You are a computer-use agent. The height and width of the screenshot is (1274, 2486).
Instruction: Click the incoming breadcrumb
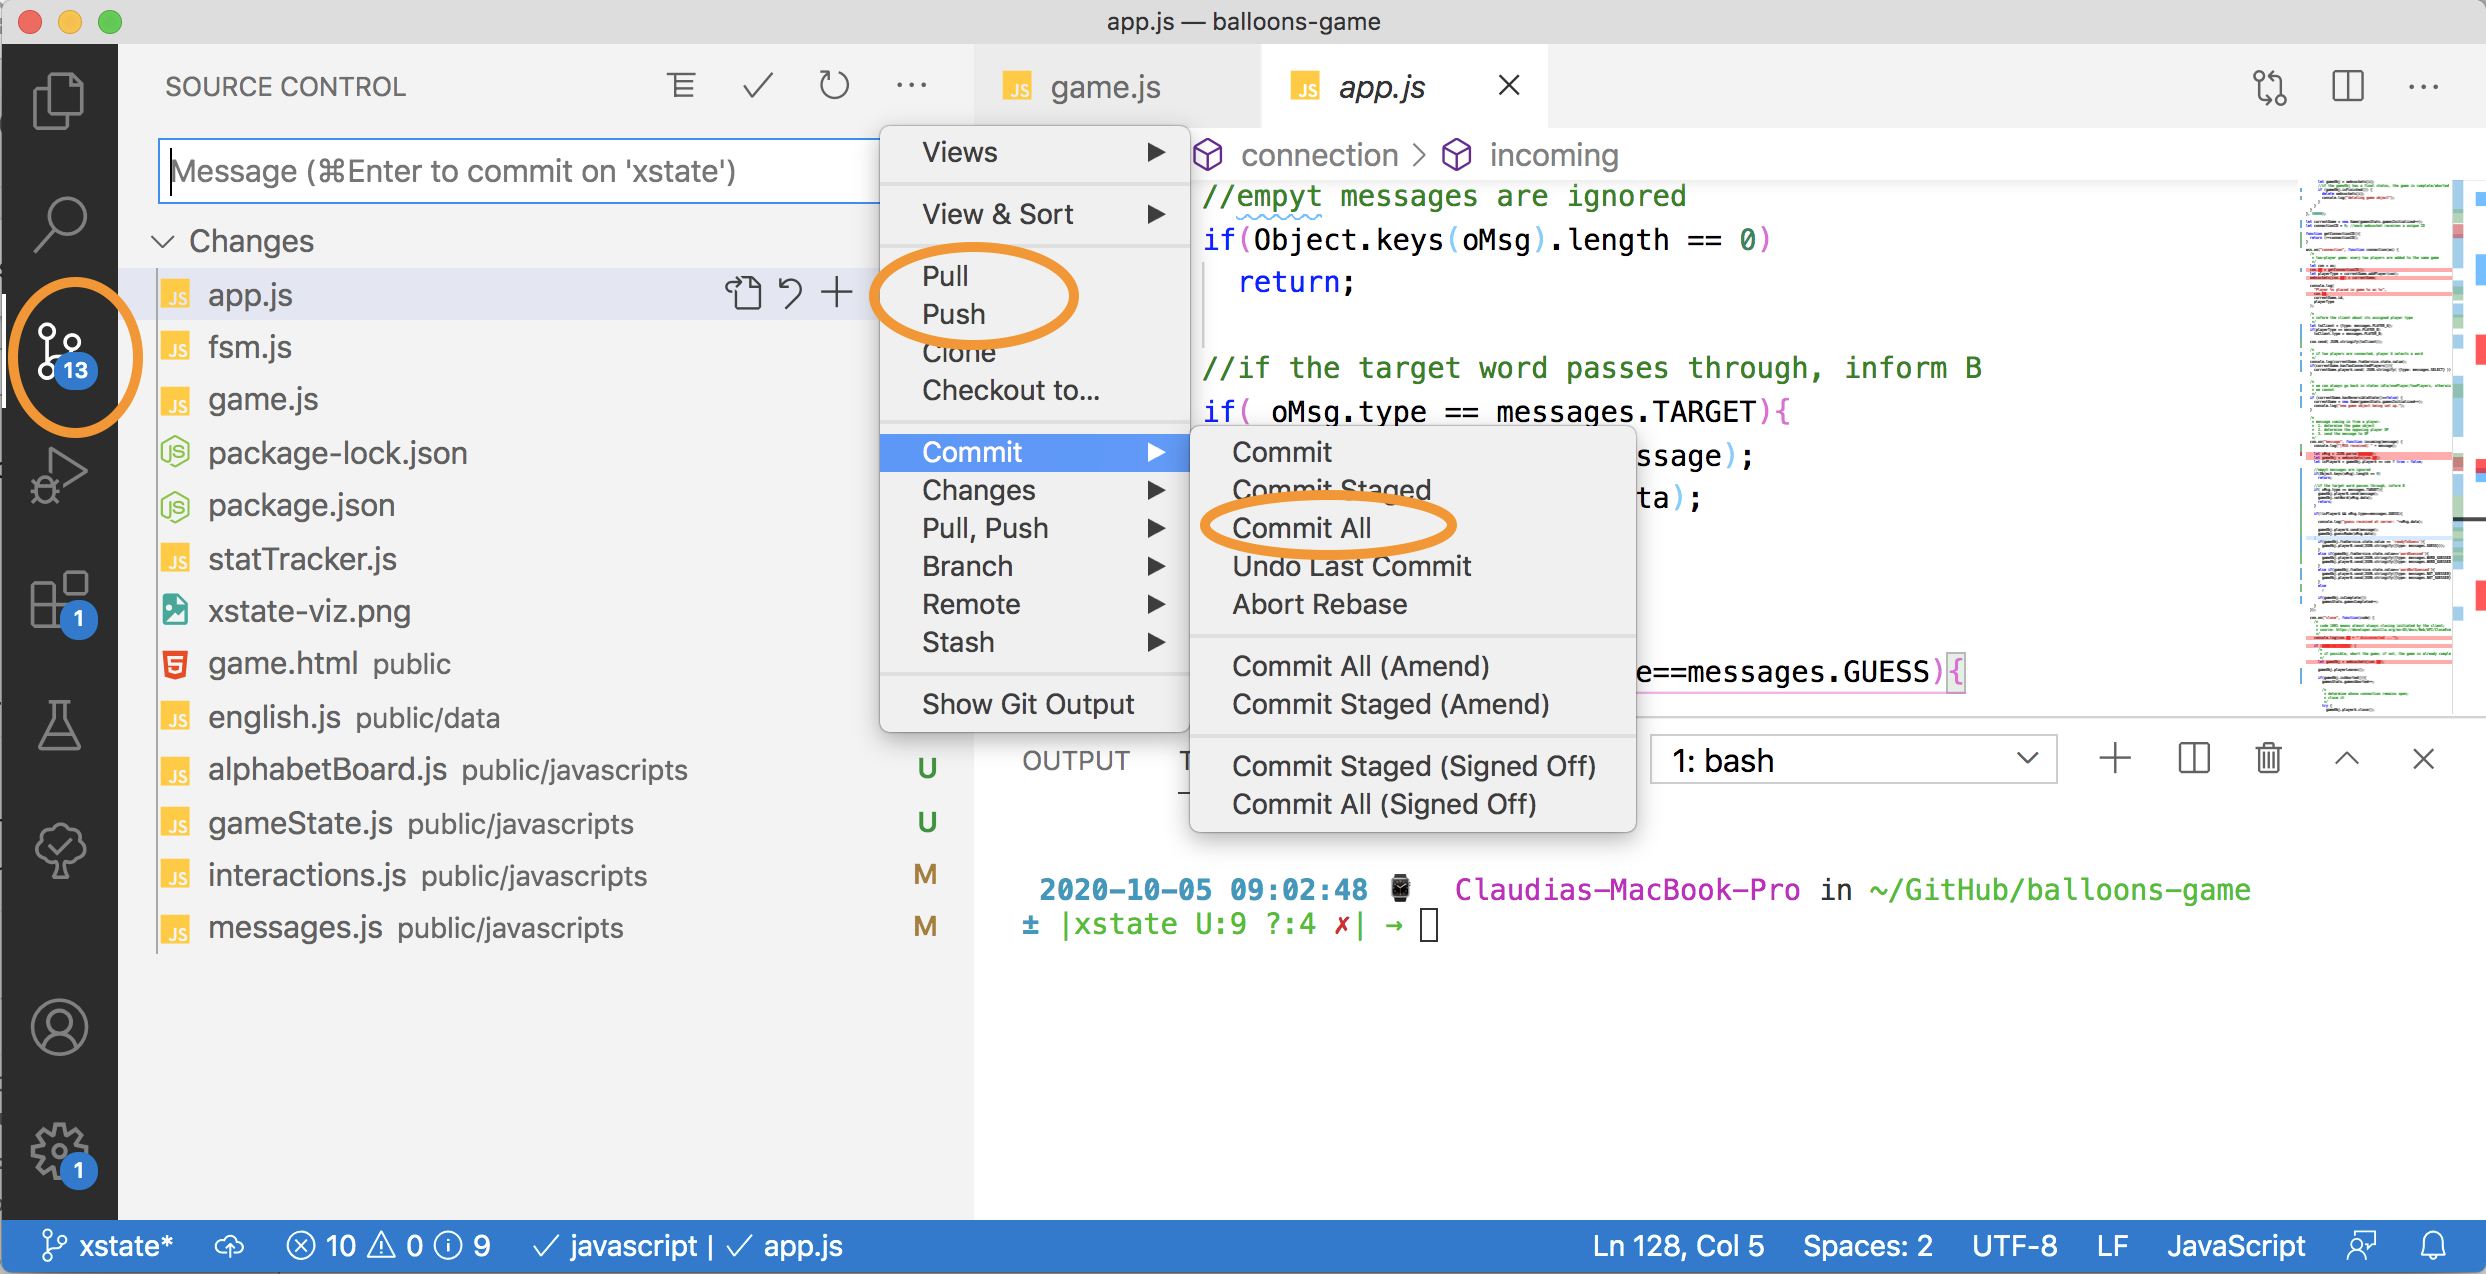pyautogui.click(x=1553, y=155)
